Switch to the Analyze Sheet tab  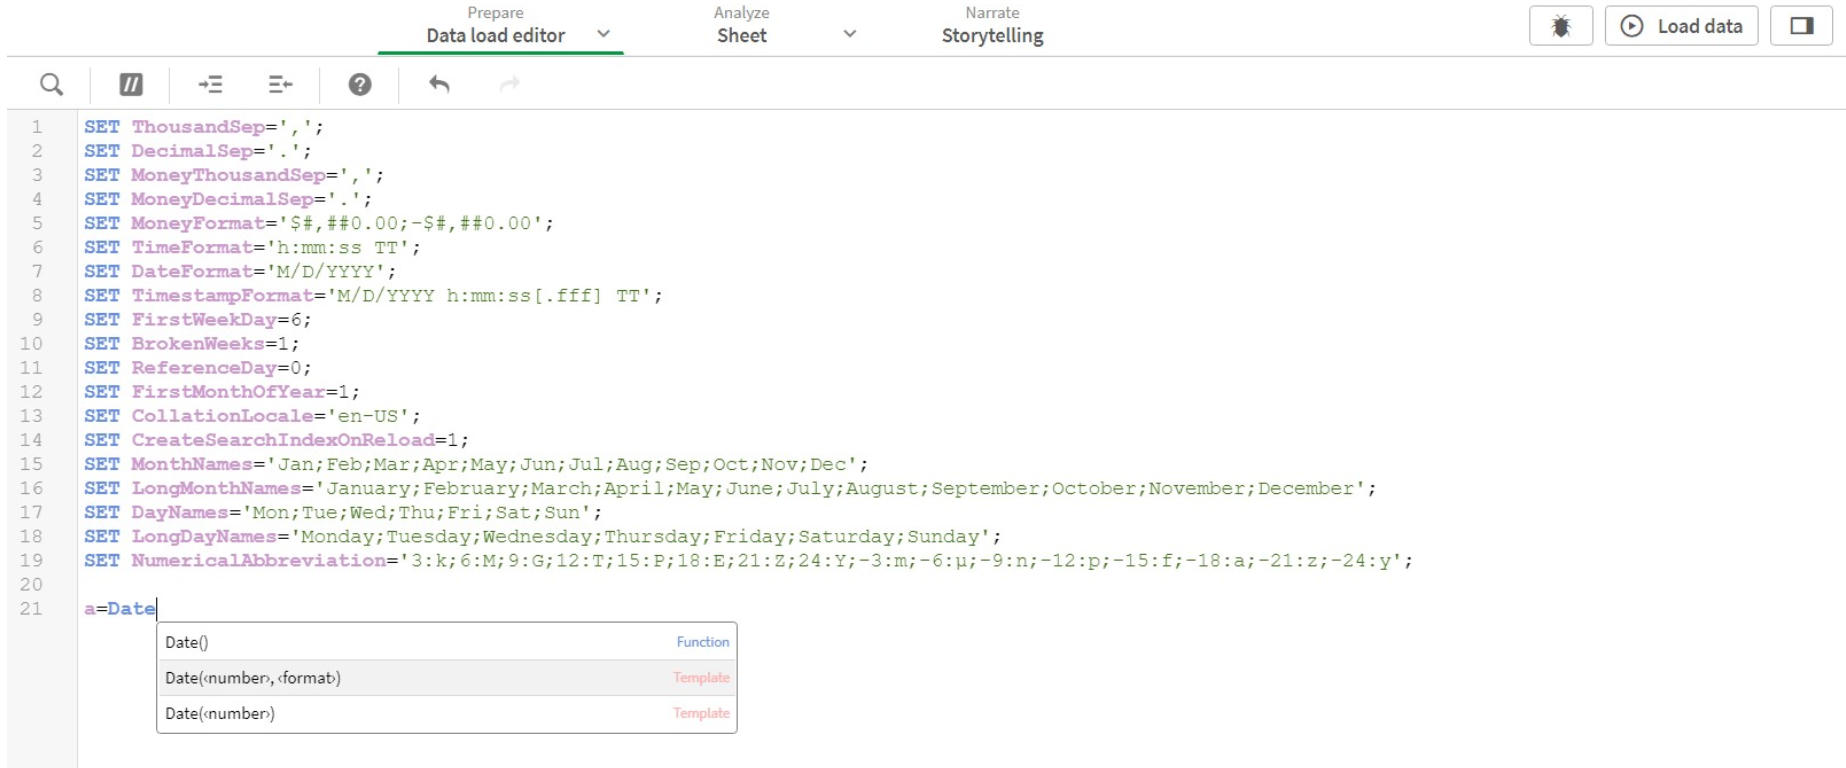741,27
